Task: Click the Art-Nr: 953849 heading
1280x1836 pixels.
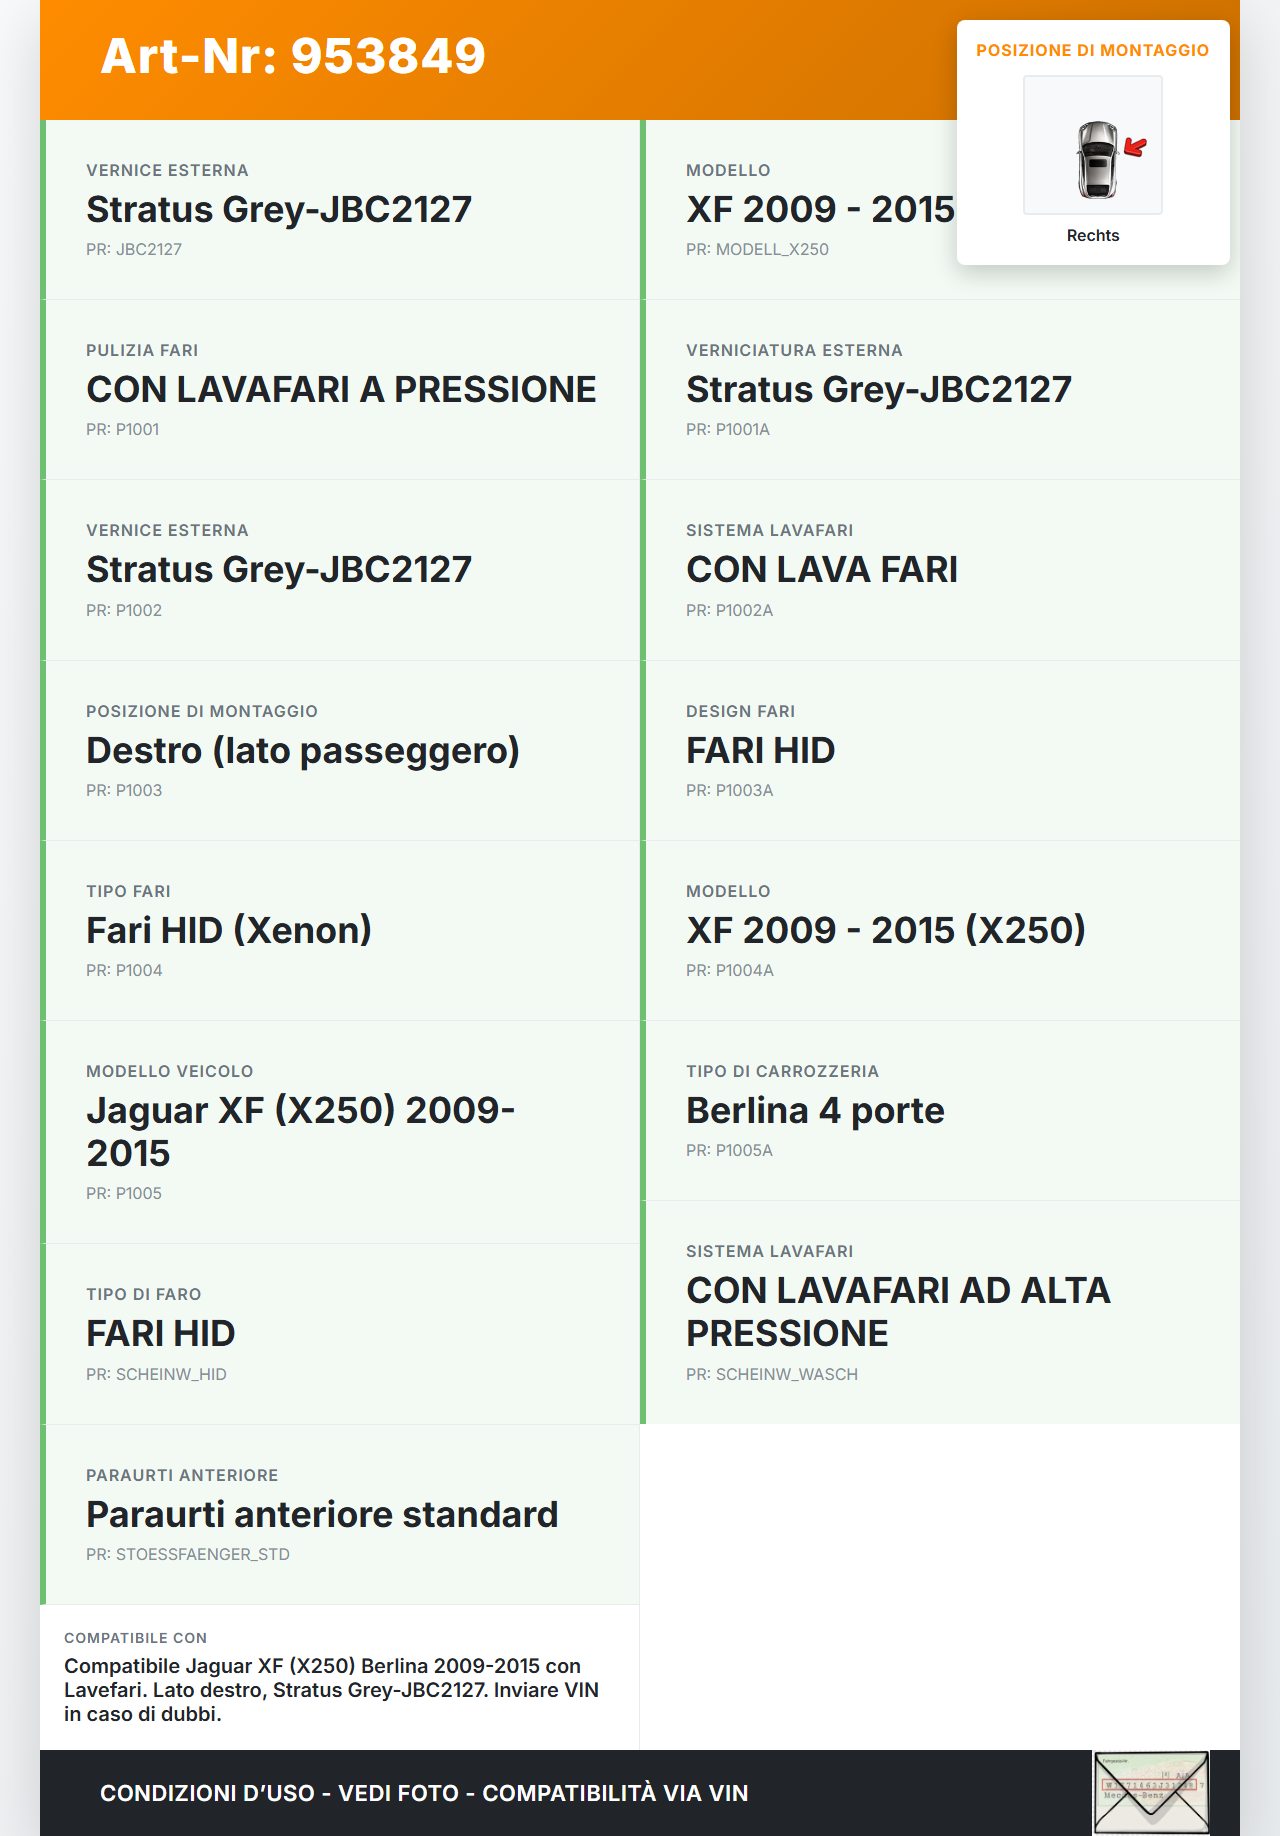Action: pyautogui.click(x=293, y=56)
